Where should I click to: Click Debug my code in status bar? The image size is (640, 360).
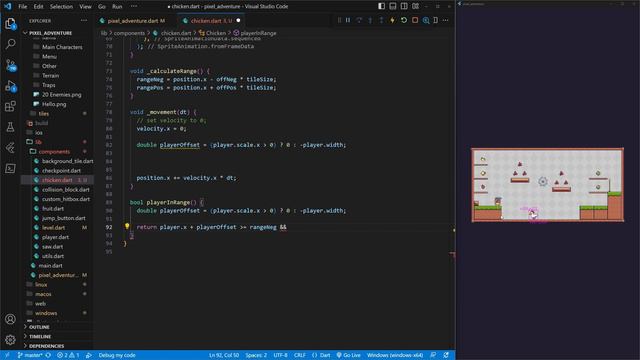click(117, 355)
